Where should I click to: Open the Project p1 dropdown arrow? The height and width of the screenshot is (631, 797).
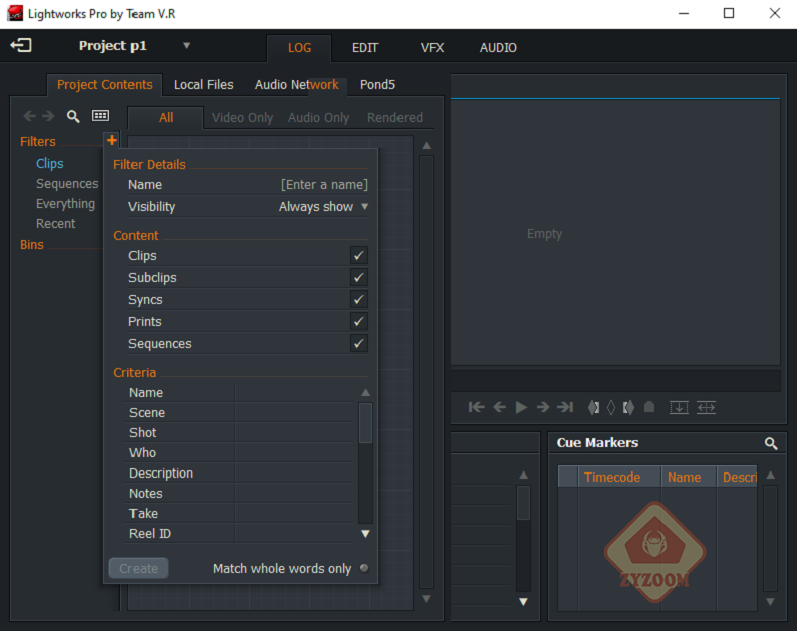coord(187,45)
